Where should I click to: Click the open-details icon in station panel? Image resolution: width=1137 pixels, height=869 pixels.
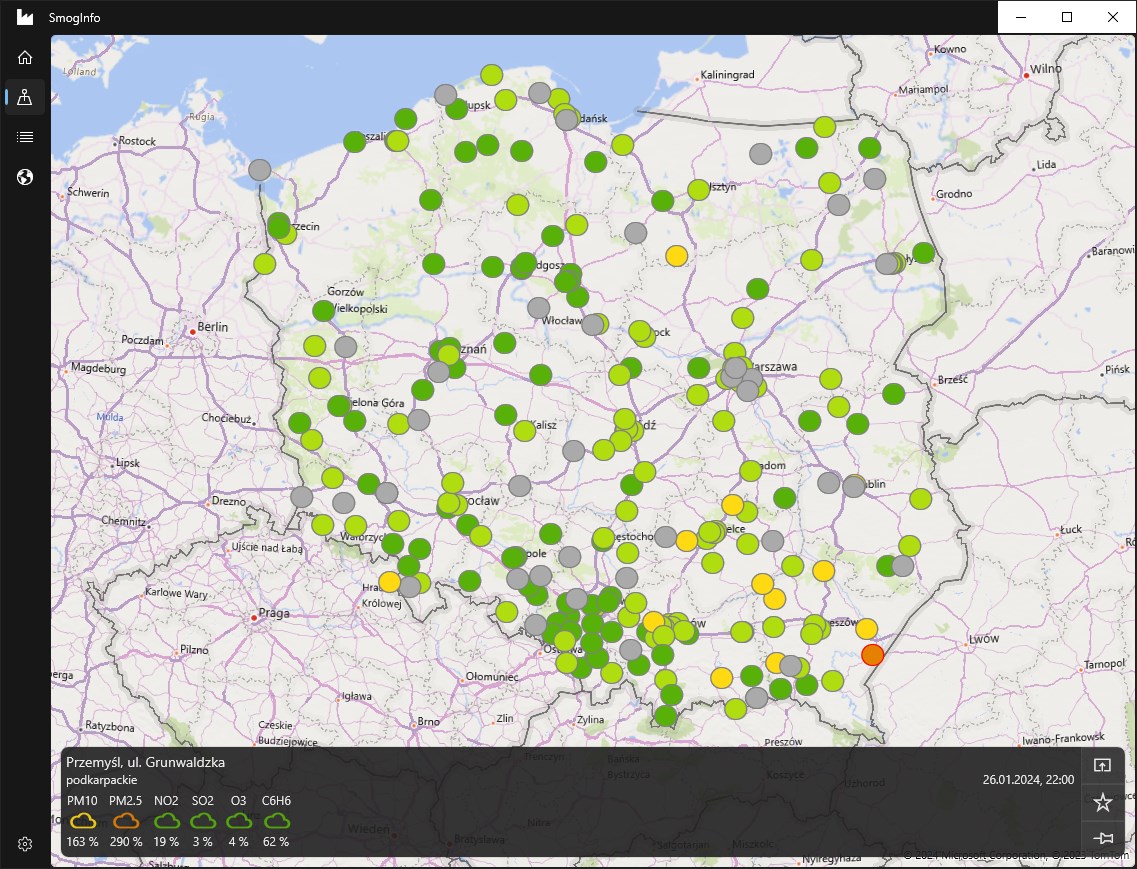point(1103,766)
